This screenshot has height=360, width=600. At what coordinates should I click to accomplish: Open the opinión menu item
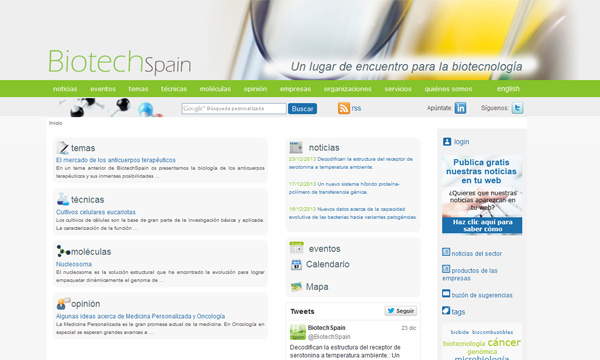[255, 89]
